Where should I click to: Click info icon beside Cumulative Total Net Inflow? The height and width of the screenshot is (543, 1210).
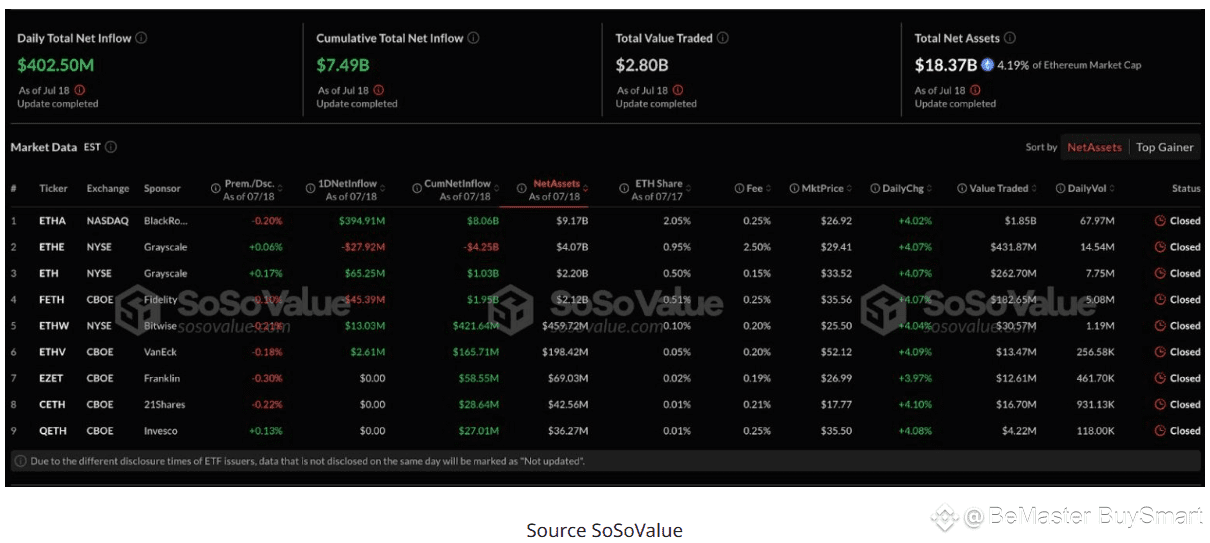pyautogui.click(x=473, y=38)
